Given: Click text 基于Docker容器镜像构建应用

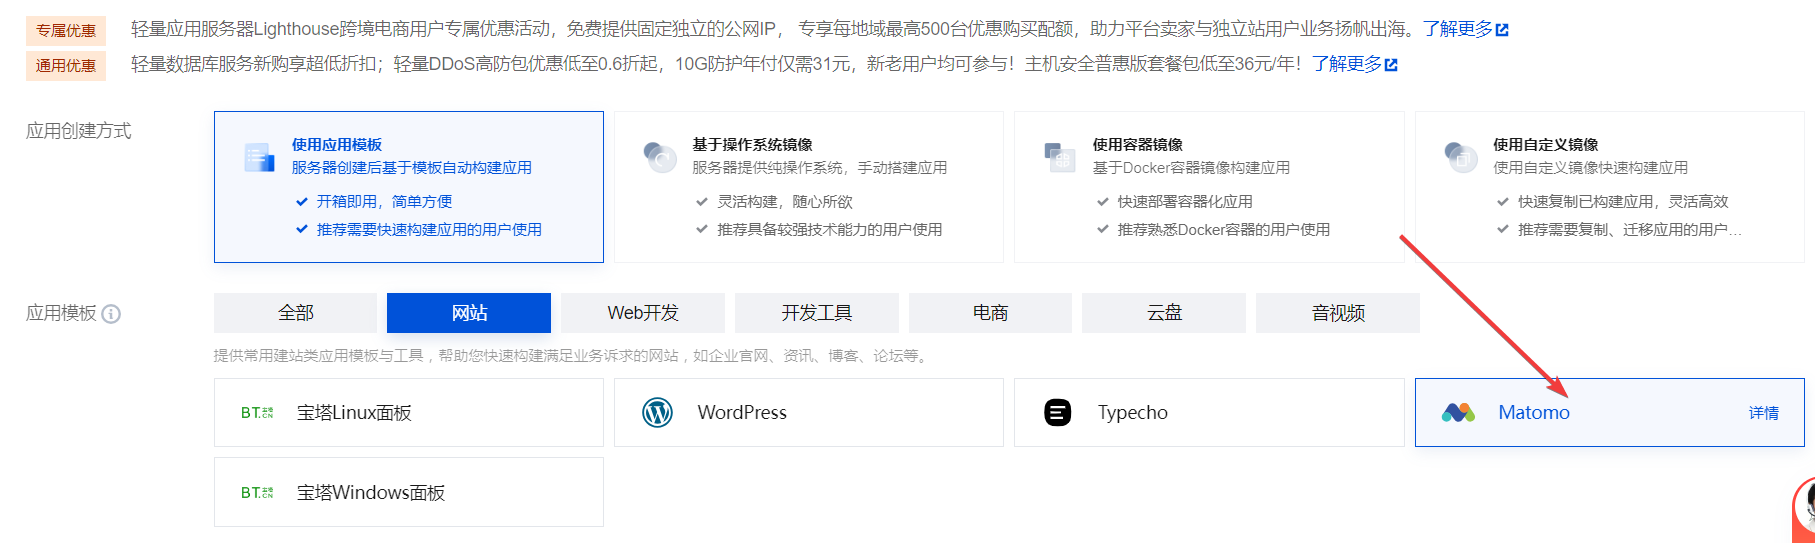Looking at the screenshot, I should click(x=1191, y=167).
